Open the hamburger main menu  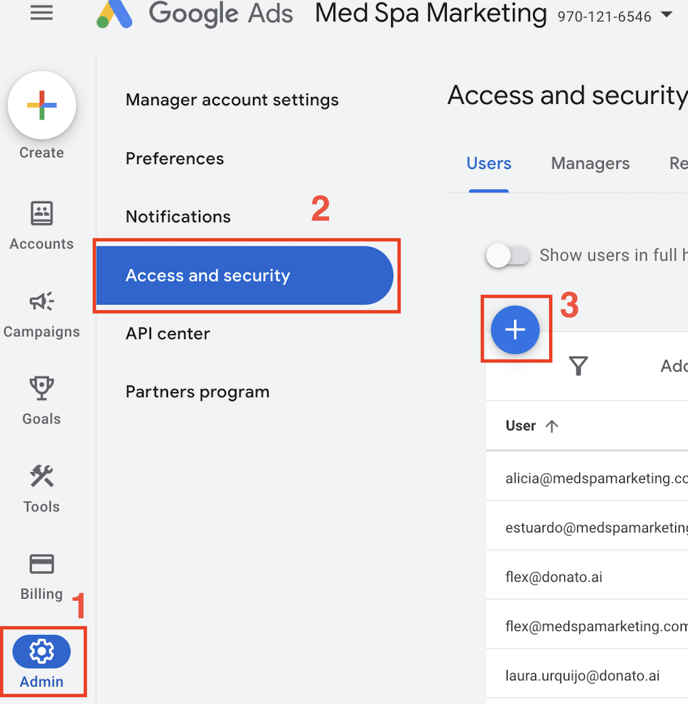point(41,13)
